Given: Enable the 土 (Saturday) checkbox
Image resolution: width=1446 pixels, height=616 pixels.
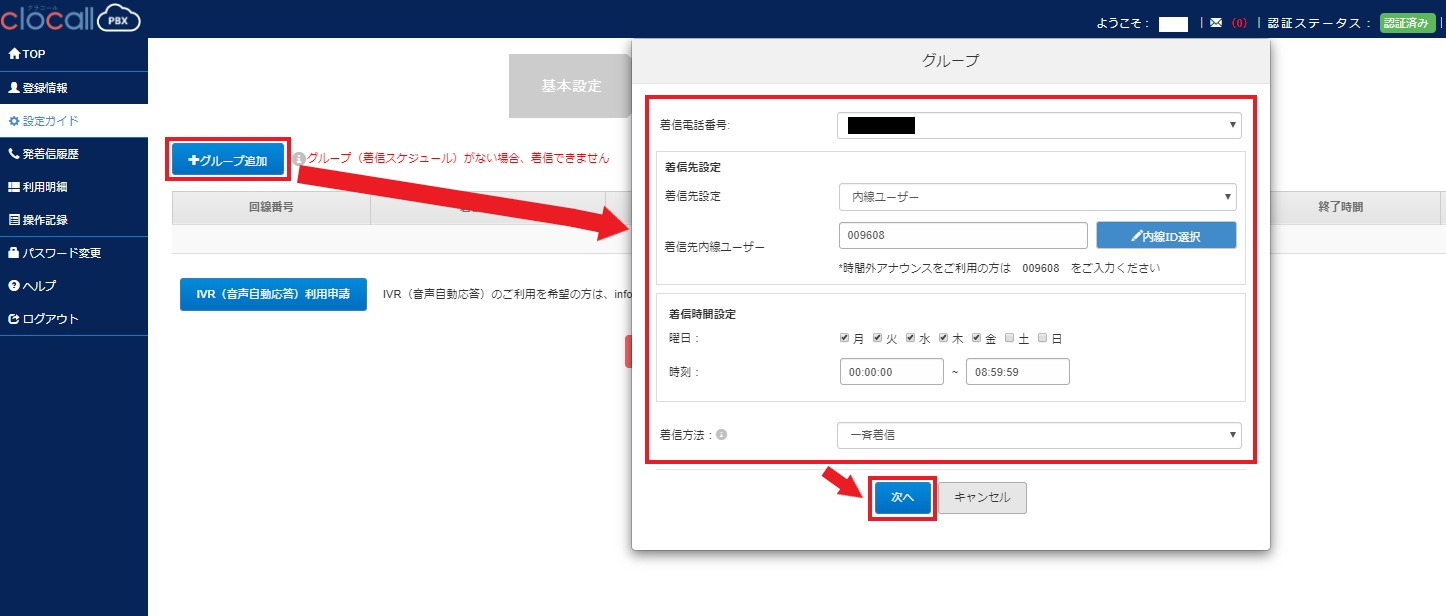Looking at the screenshot, I should click(1010, 338).
